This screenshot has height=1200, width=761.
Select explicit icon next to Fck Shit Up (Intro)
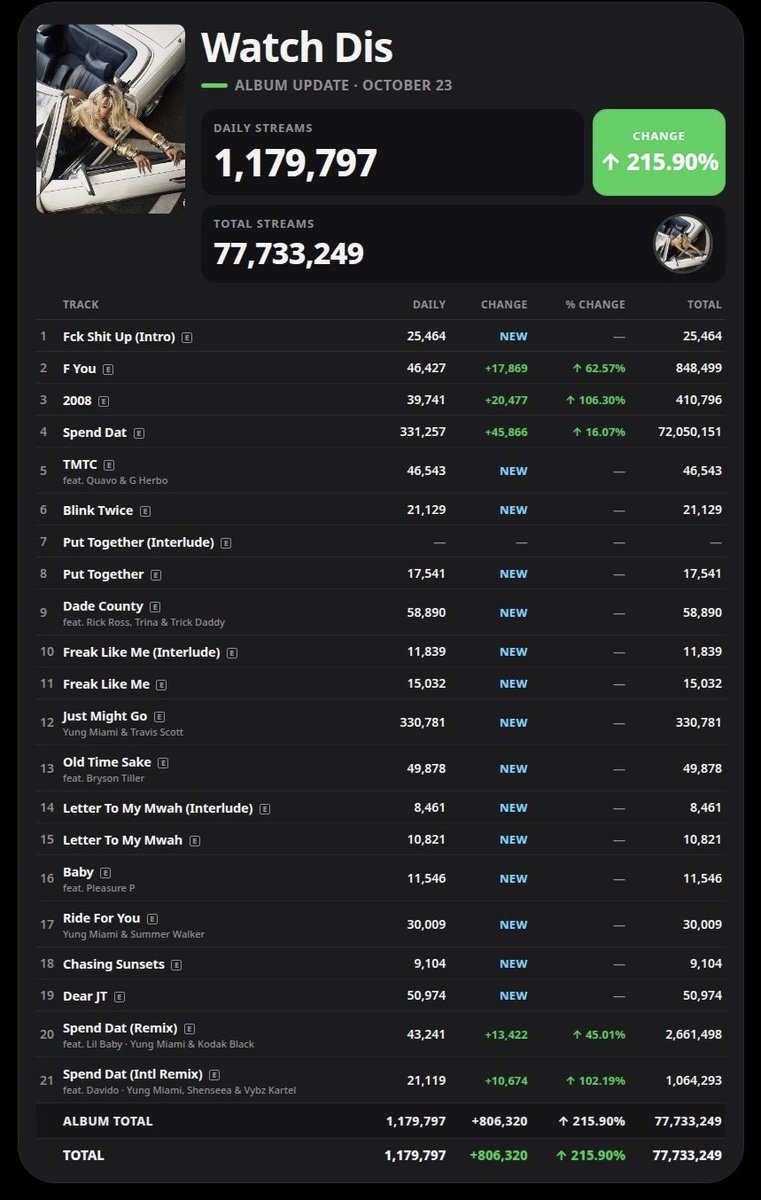pyautogui.click(x=187, y=338)
